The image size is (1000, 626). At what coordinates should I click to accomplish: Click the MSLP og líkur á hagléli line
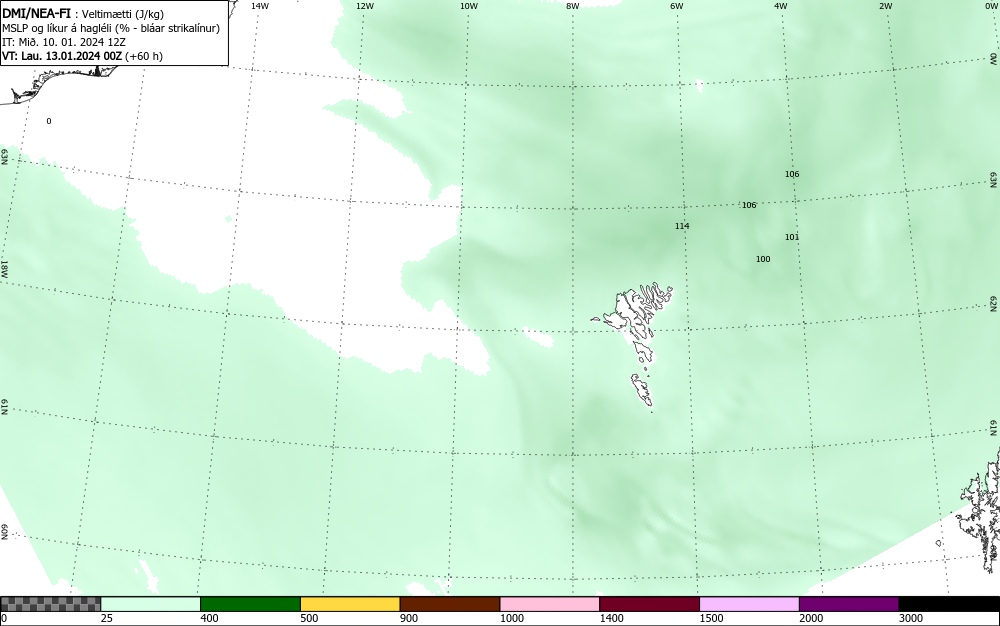(111, 28)
